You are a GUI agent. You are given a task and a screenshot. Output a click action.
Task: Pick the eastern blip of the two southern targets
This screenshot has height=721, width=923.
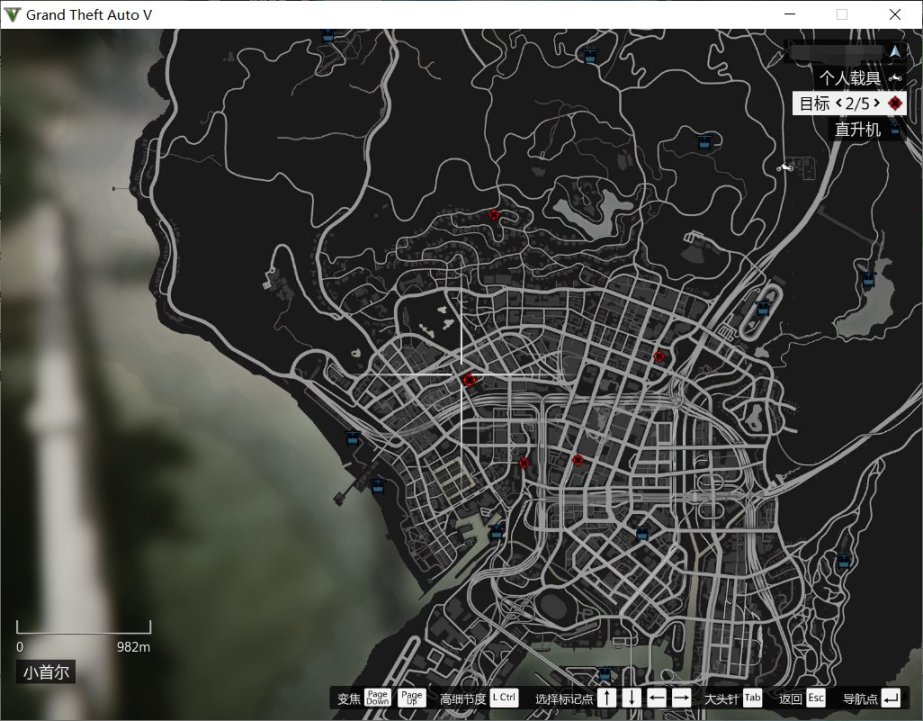(x=577, y=460)
